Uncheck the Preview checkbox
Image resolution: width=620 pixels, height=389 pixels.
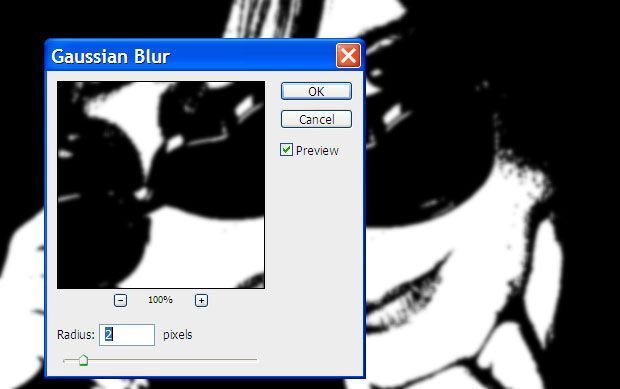[286, 150]
